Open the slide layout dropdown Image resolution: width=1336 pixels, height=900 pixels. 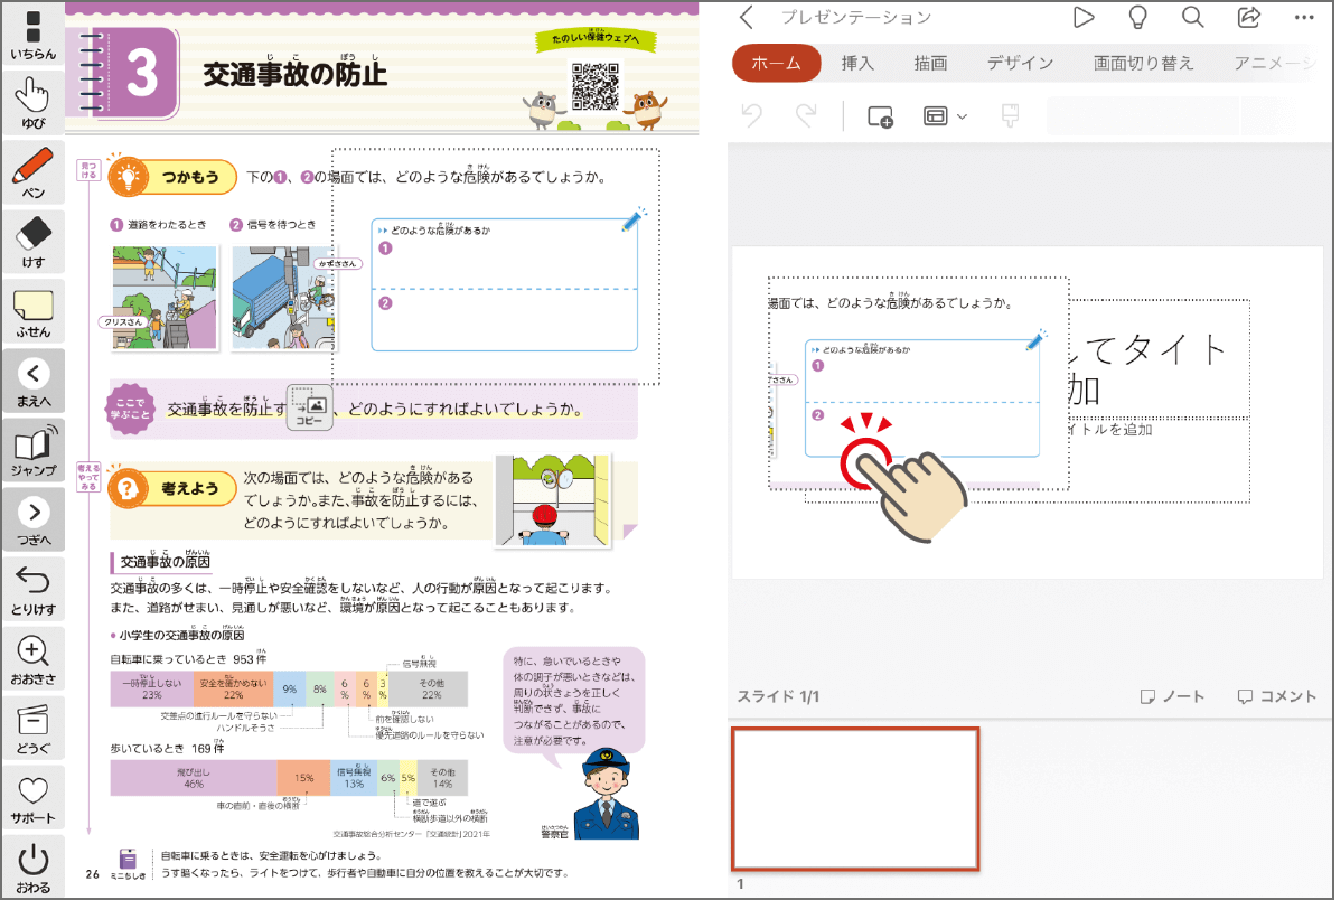(x=944, y=116)
